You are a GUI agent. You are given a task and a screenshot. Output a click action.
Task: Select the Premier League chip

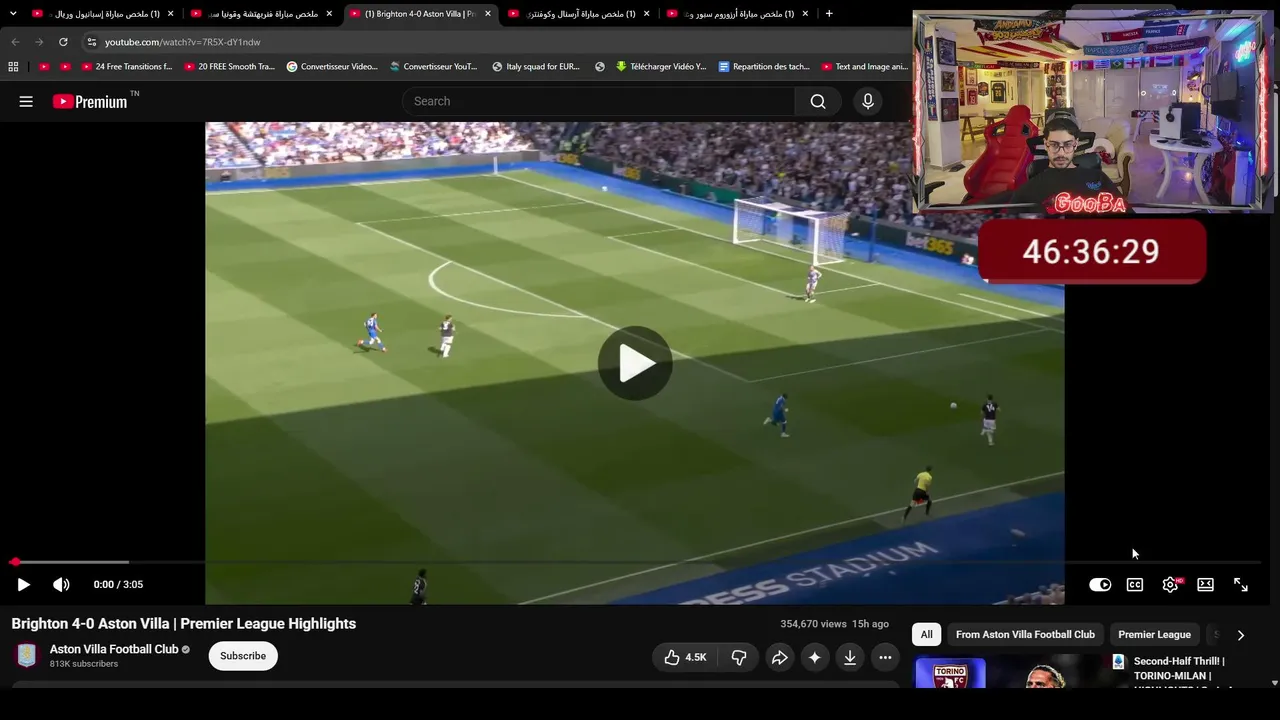pos(1154,635)
